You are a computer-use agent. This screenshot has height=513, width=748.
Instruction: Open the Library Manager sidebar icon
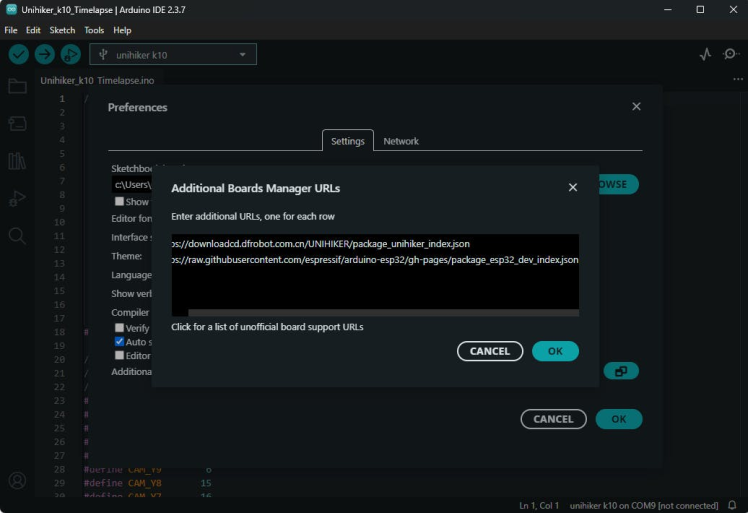tap(17, 161)
